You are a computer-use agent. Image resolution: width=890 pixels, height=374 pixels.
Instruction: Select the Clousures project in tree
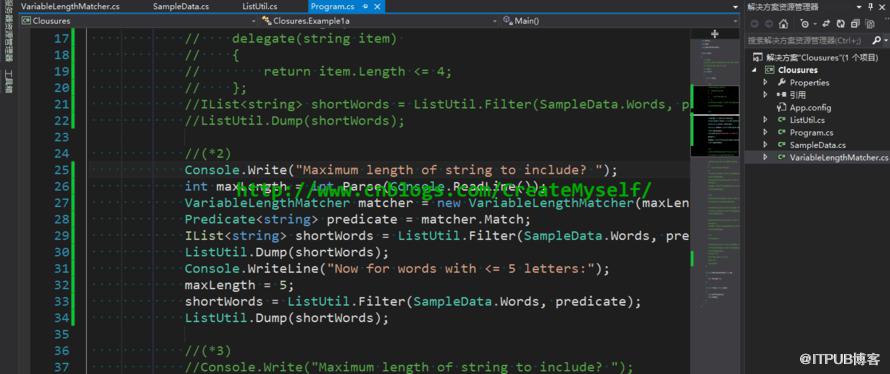coord(797,70)
